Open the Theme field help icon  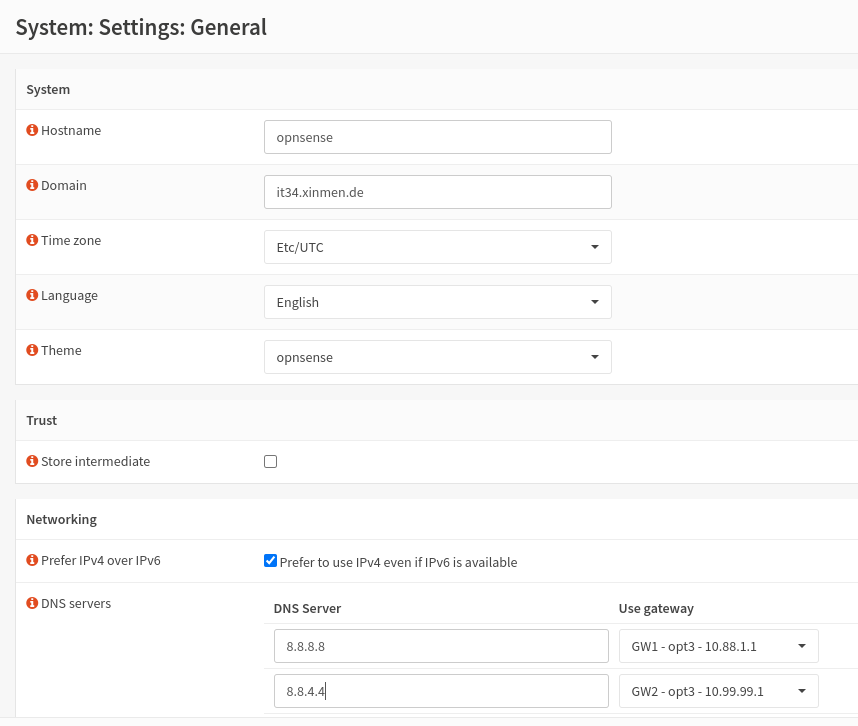33,350
